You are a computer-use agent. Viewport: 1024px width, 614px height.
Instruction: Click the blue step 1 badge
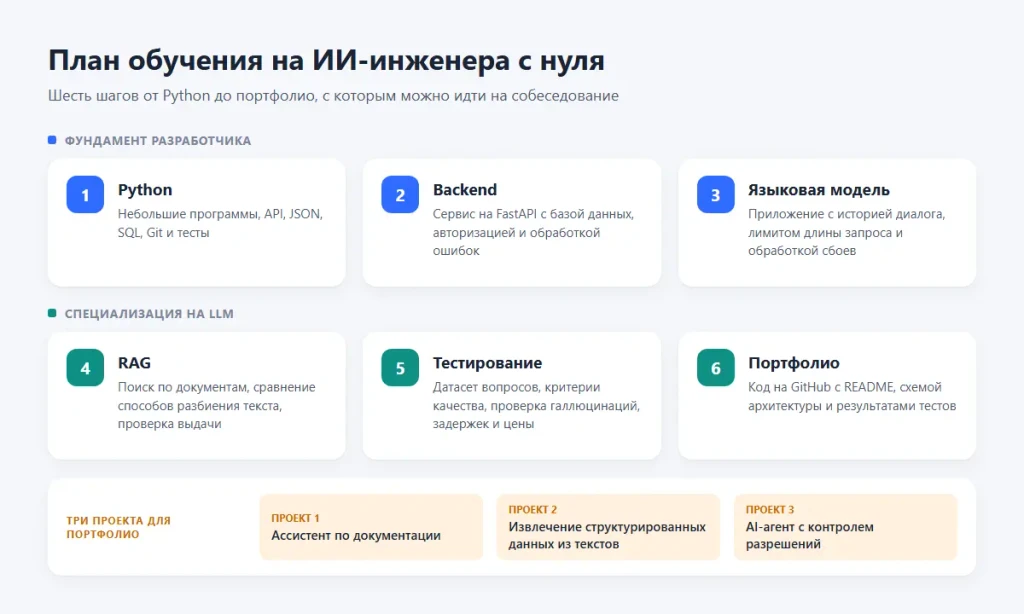click(x=85, y=195)
